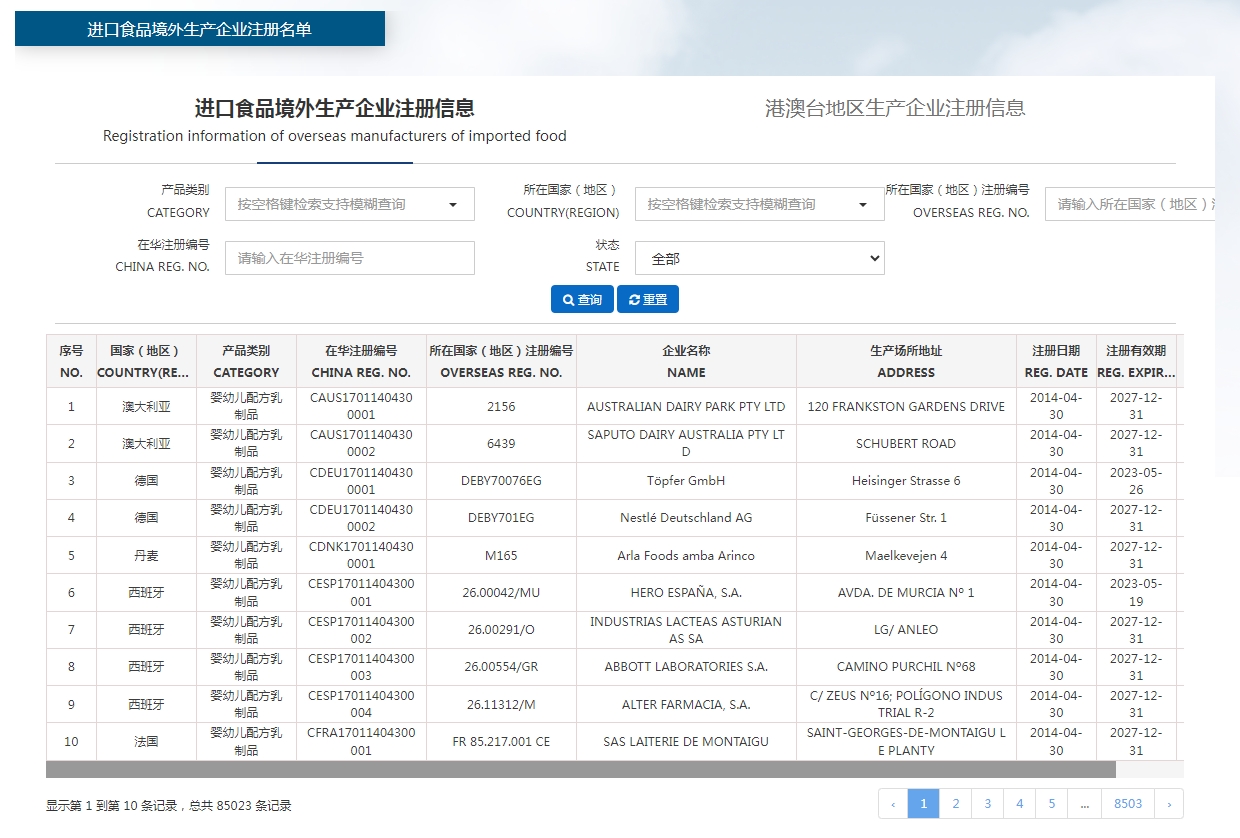Viewport: 1240px width, 838px height.
Task: Click the AUSTRALIAN DAIRY PARK PTY LTD cell
Action: click(686, 407)
